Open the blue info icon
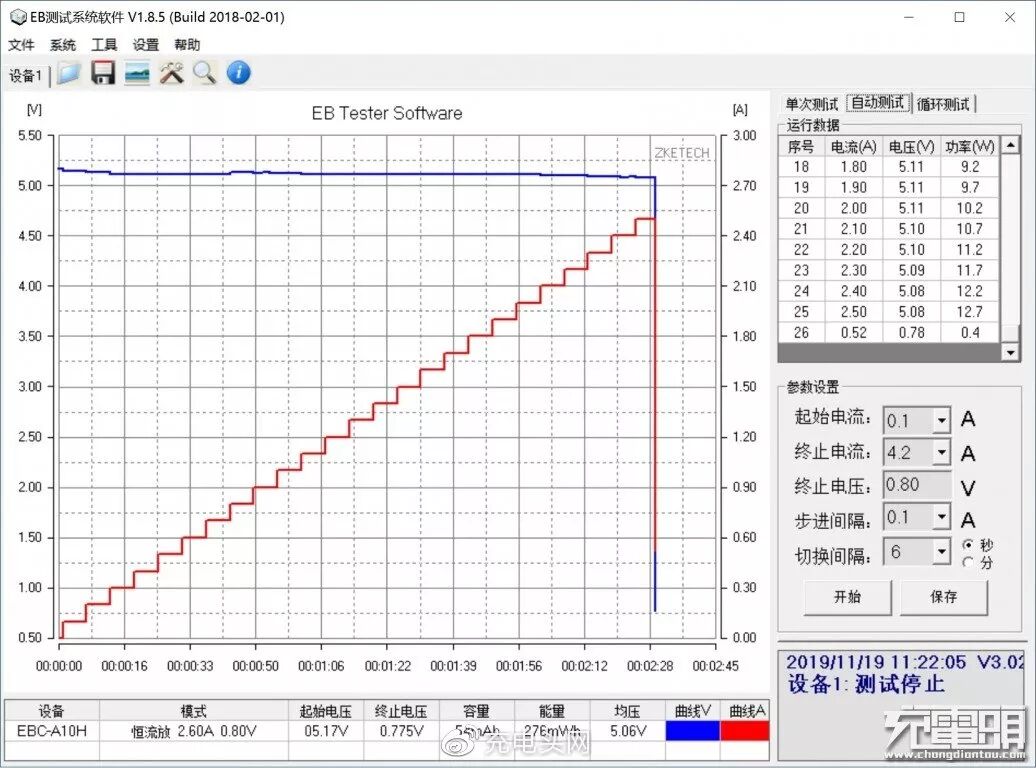Screen dimensions: 1036x768 pos(239,73)
